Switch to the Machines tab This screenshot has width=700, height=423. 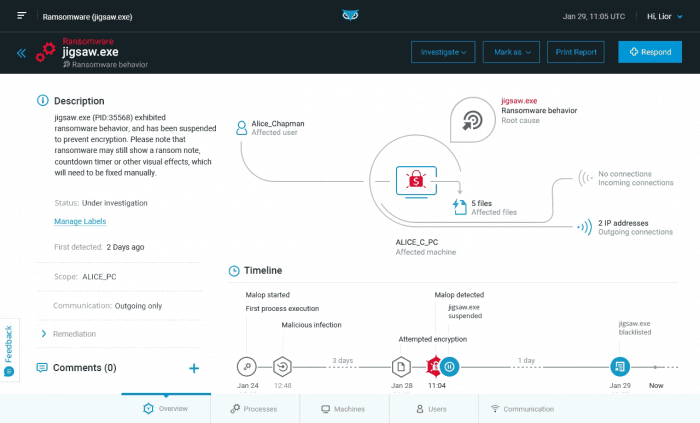343,409
